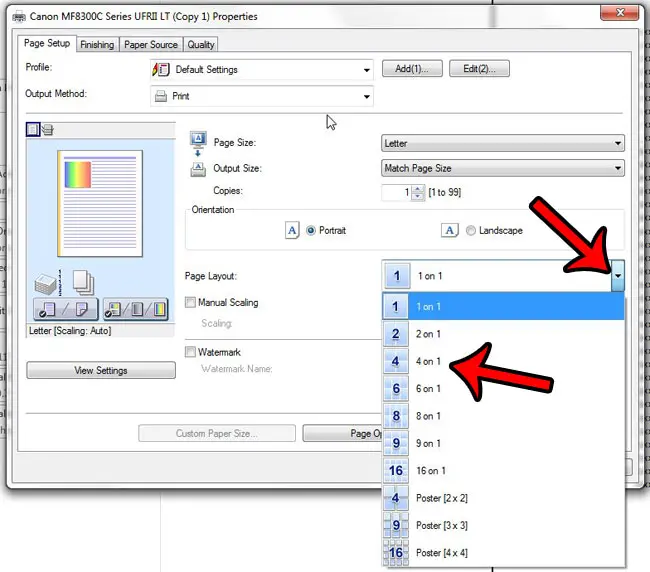Screen dimensions: 650x572
Task: Click the copies collate pages icon
Action: (83, 282)
